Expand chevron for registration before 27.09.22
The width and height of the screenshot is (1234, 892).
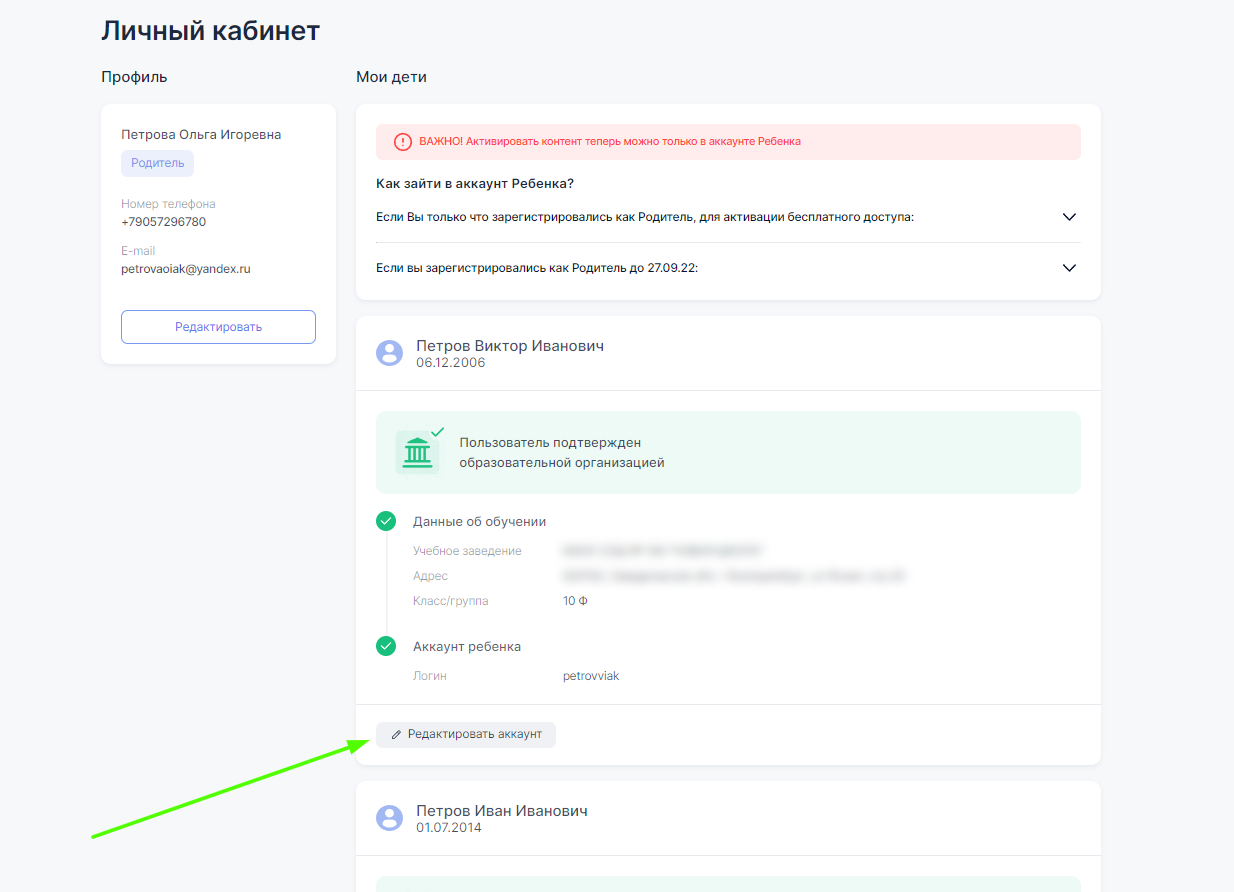(1069, 268)
